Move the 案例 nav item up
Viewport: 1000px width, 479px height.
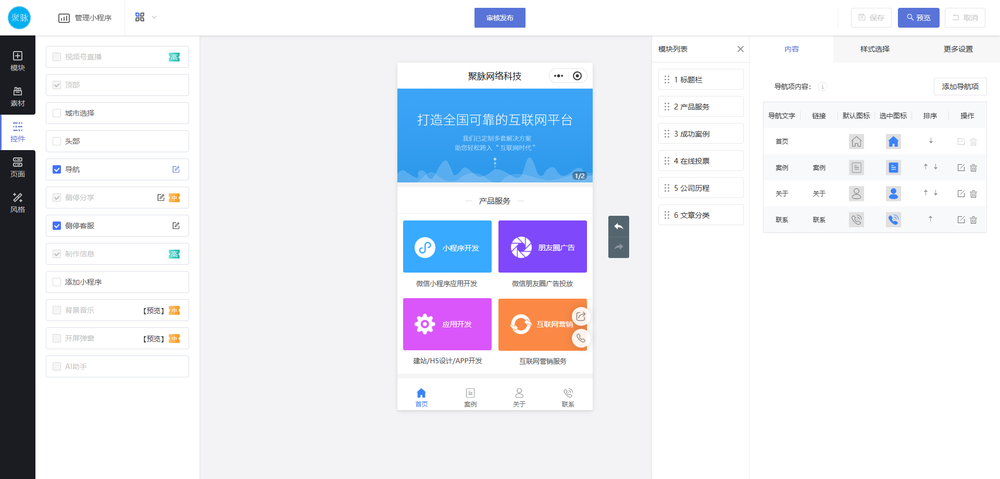[925, 167]
